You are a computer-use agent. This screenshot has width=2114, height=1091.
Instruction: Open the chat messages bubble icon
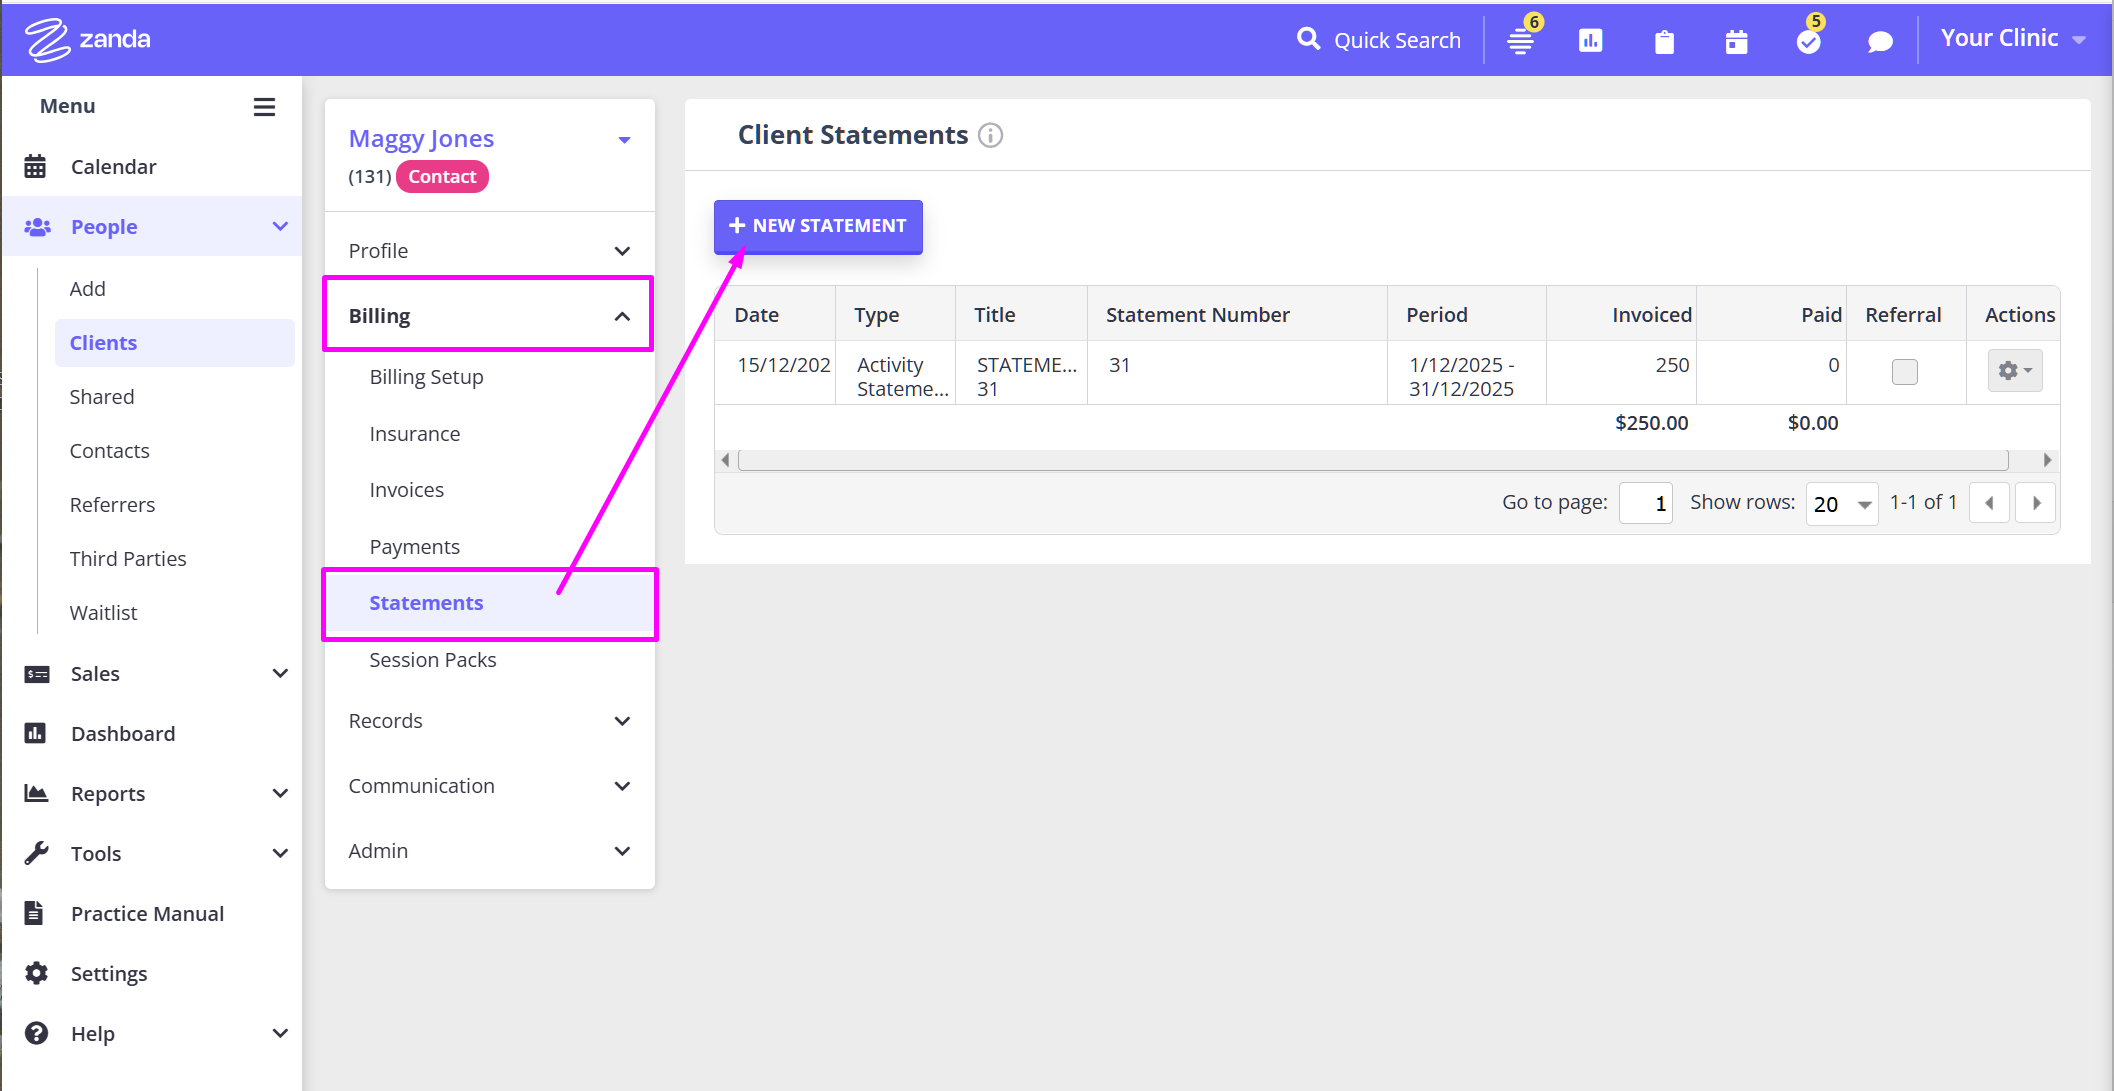point(1880,41)
